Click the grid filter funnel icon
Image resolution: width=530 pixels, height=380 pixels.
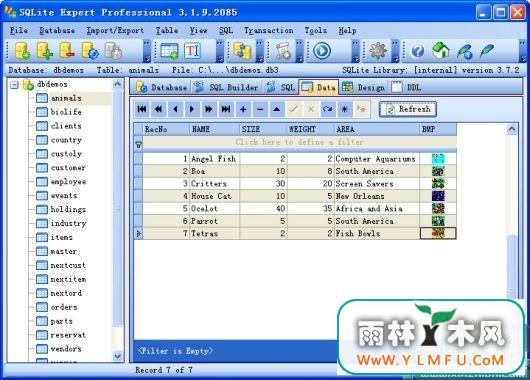(138, 145)
